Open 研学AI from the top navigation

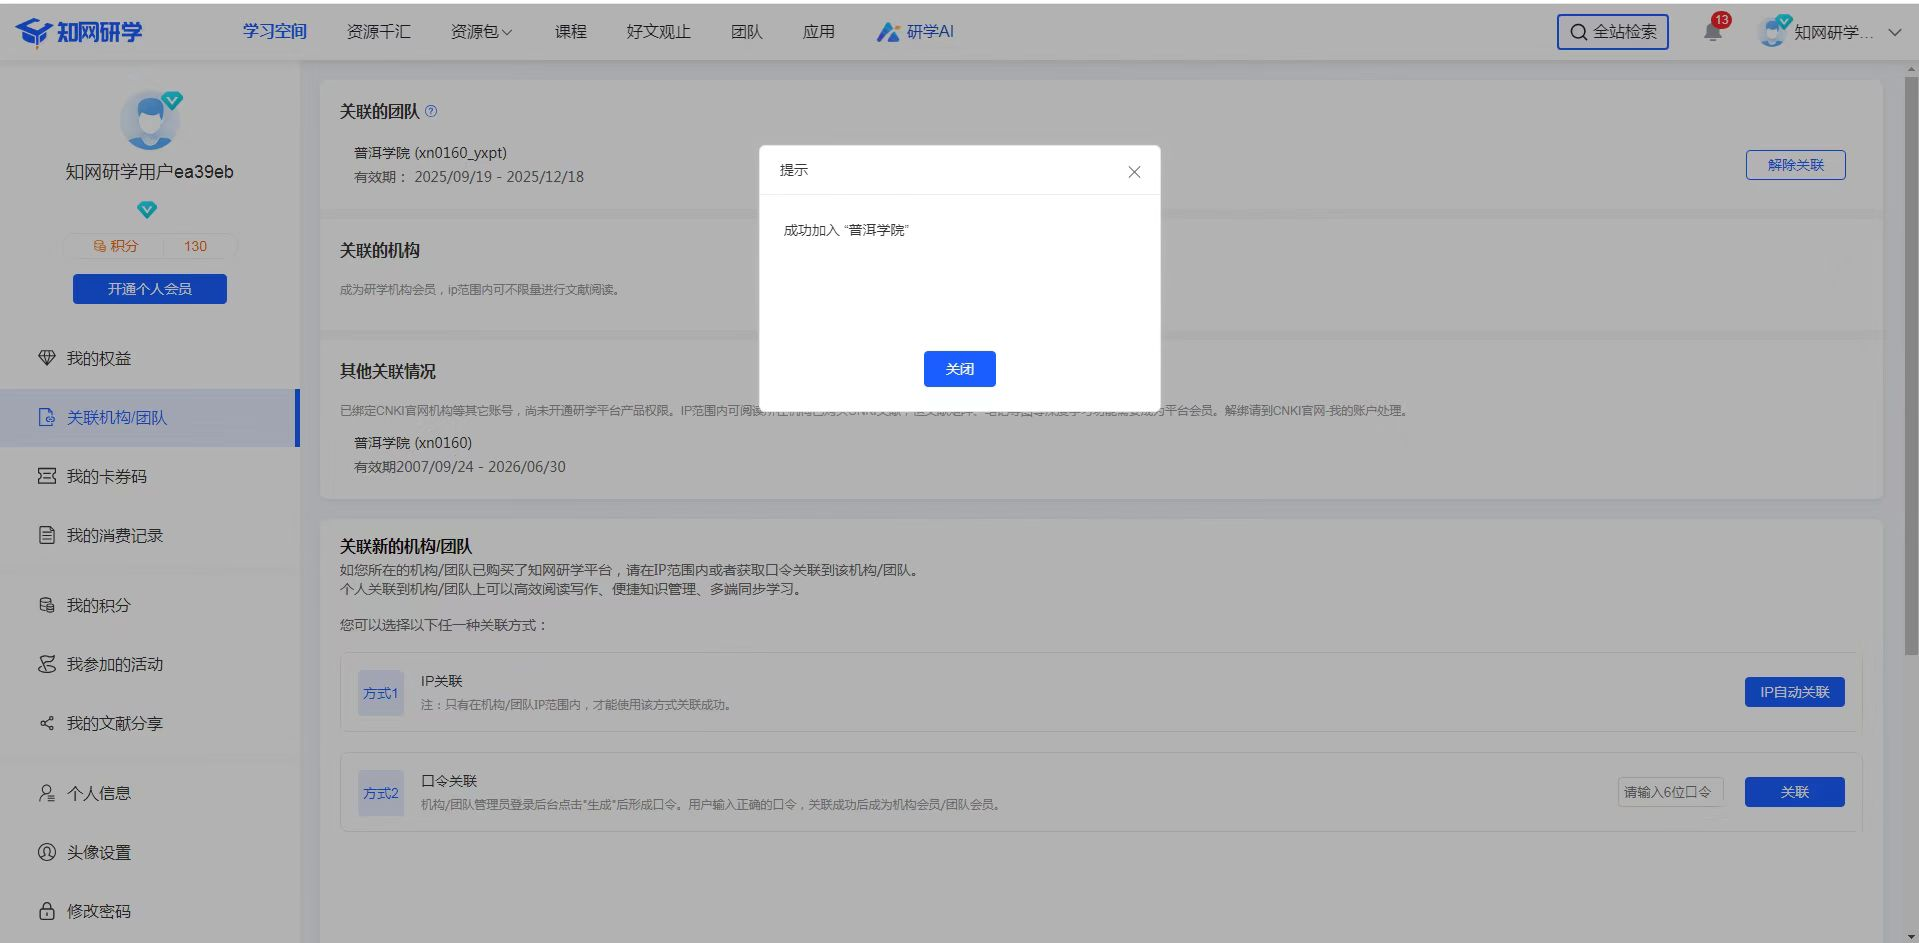coord(915,32)
